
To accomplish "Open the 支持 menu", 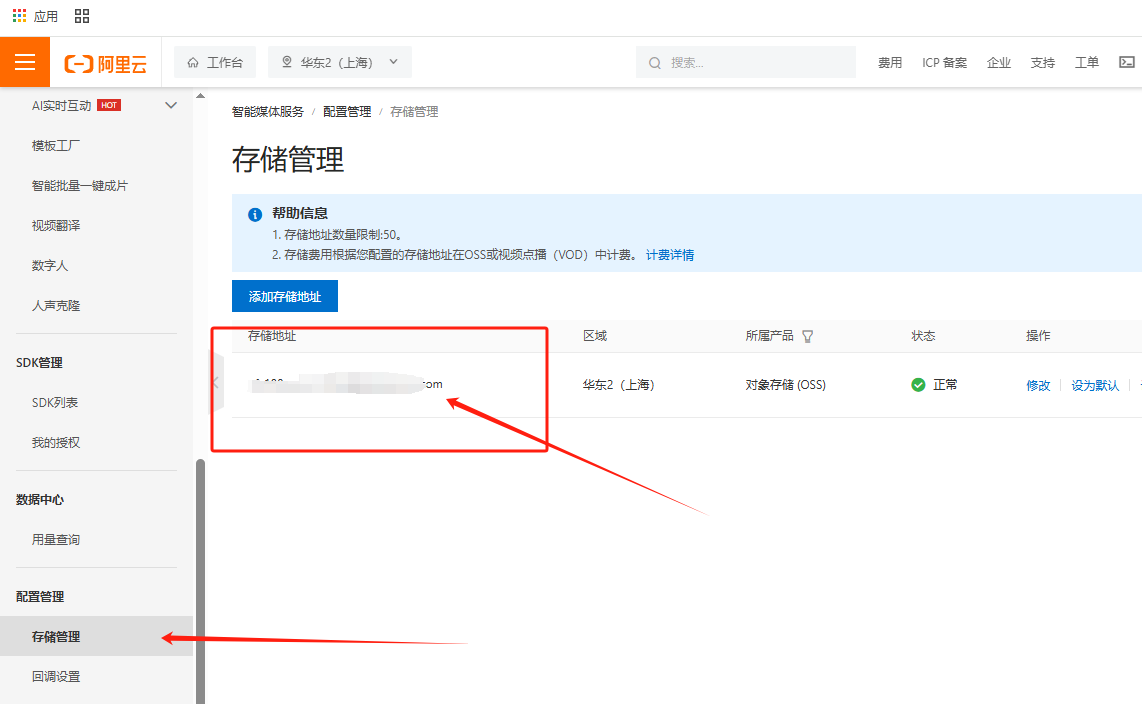I will pyautogui.click(x=1043, y=63).
